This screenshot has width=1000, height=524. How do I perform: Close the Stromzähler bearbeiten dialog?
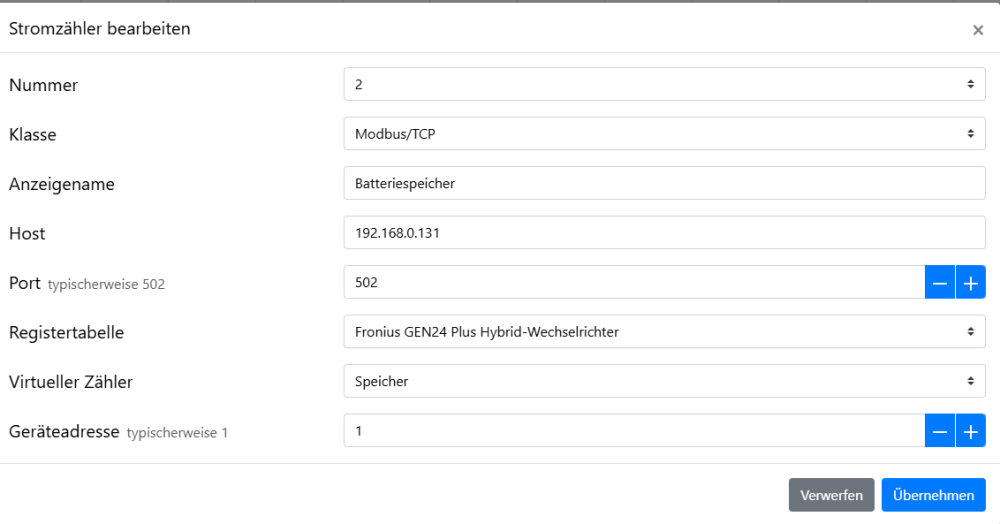point(978,30)
